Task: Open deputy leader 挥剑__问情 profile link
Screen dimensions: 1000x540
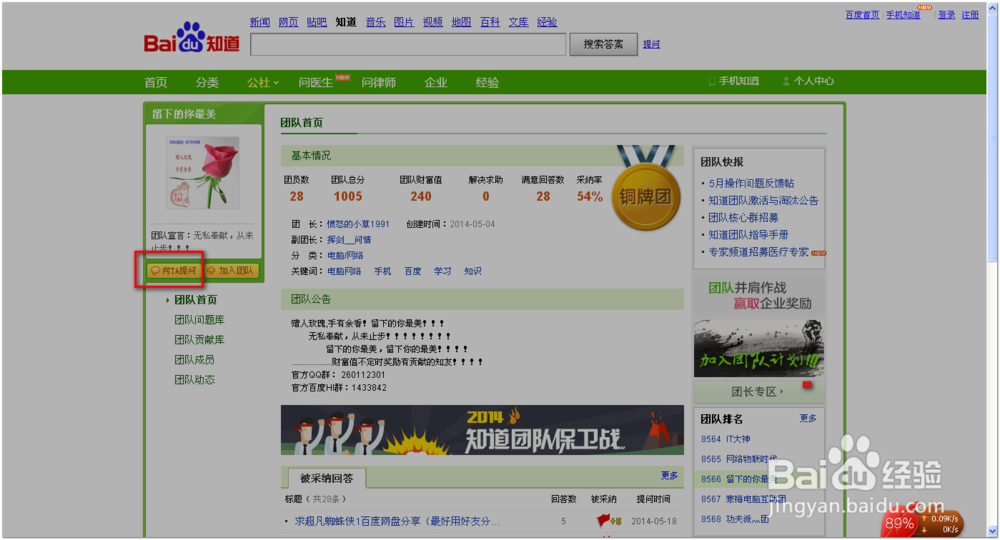Action: point(349,240)
